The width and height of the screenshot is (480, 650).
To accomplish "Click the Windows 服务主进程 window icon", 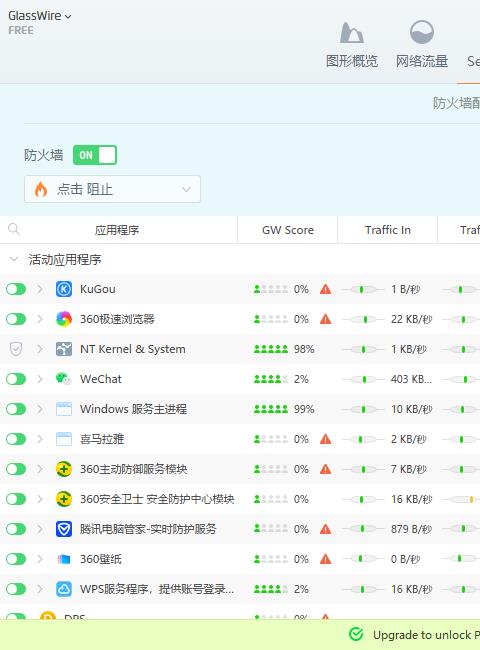I will 64,409.
